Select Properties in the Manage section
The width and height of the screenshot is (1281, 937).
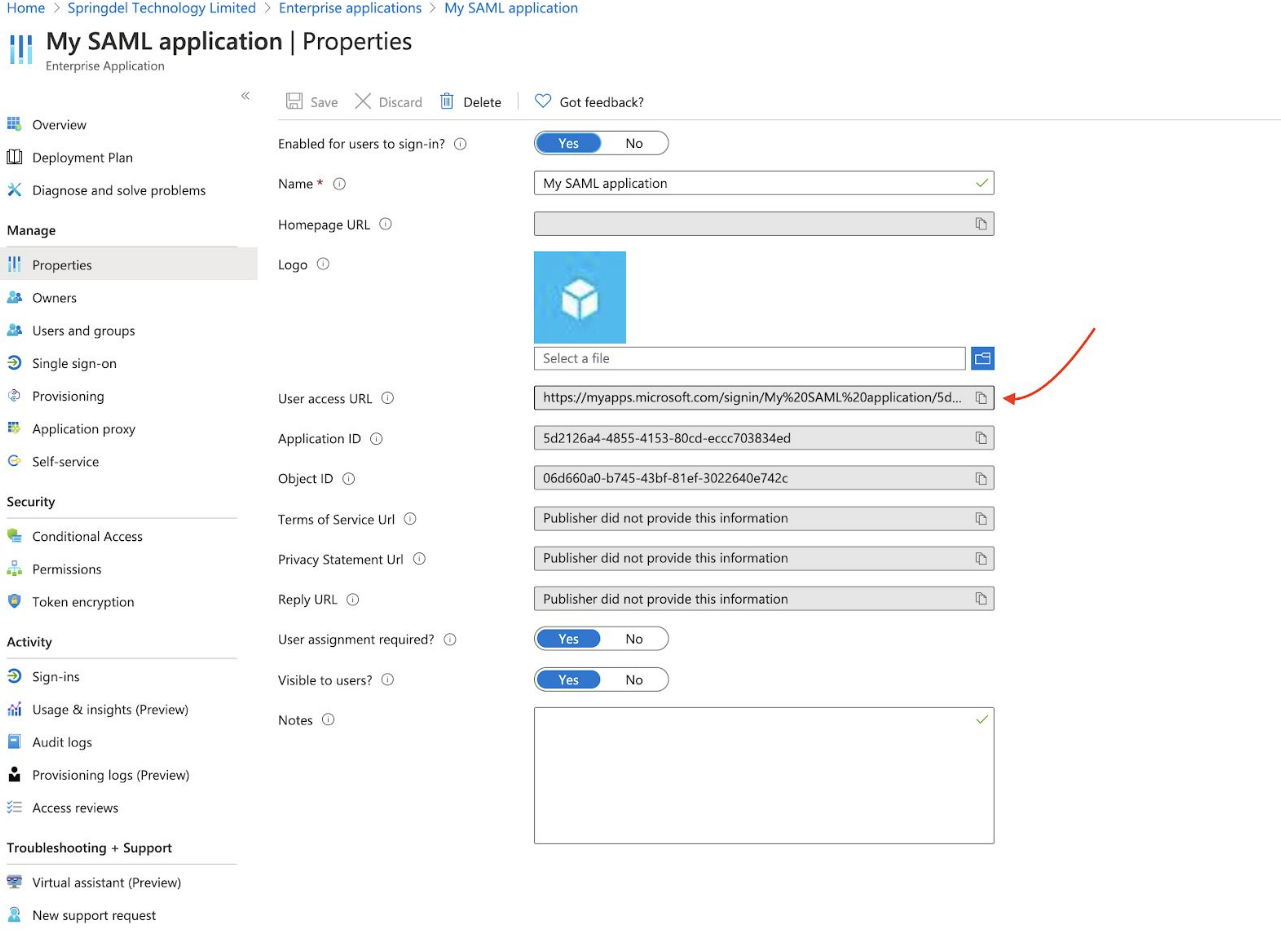pos(128,265)
